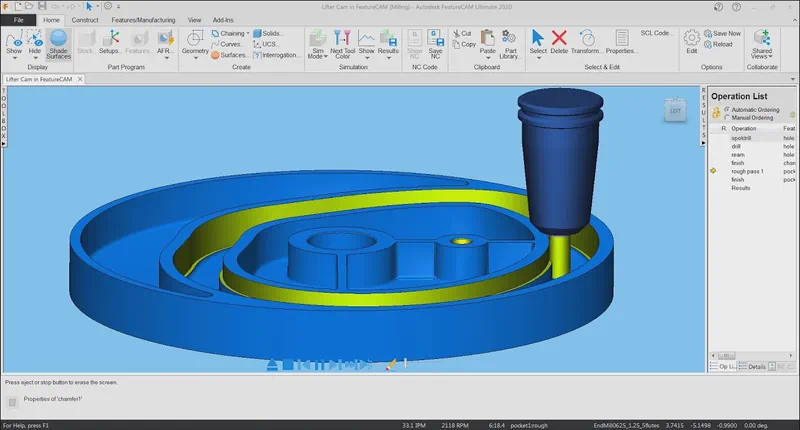The image size is (800, 430).
Task: Click the view cube in viewport
Action: [x=675, y=110]
